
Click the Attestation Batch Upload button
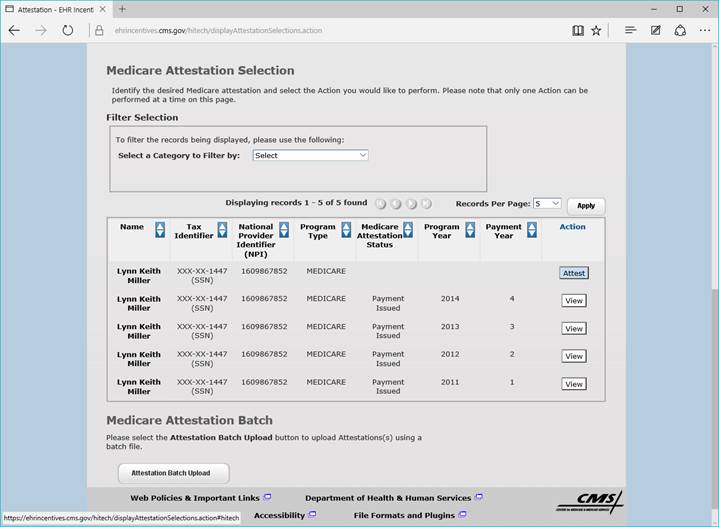172,473
